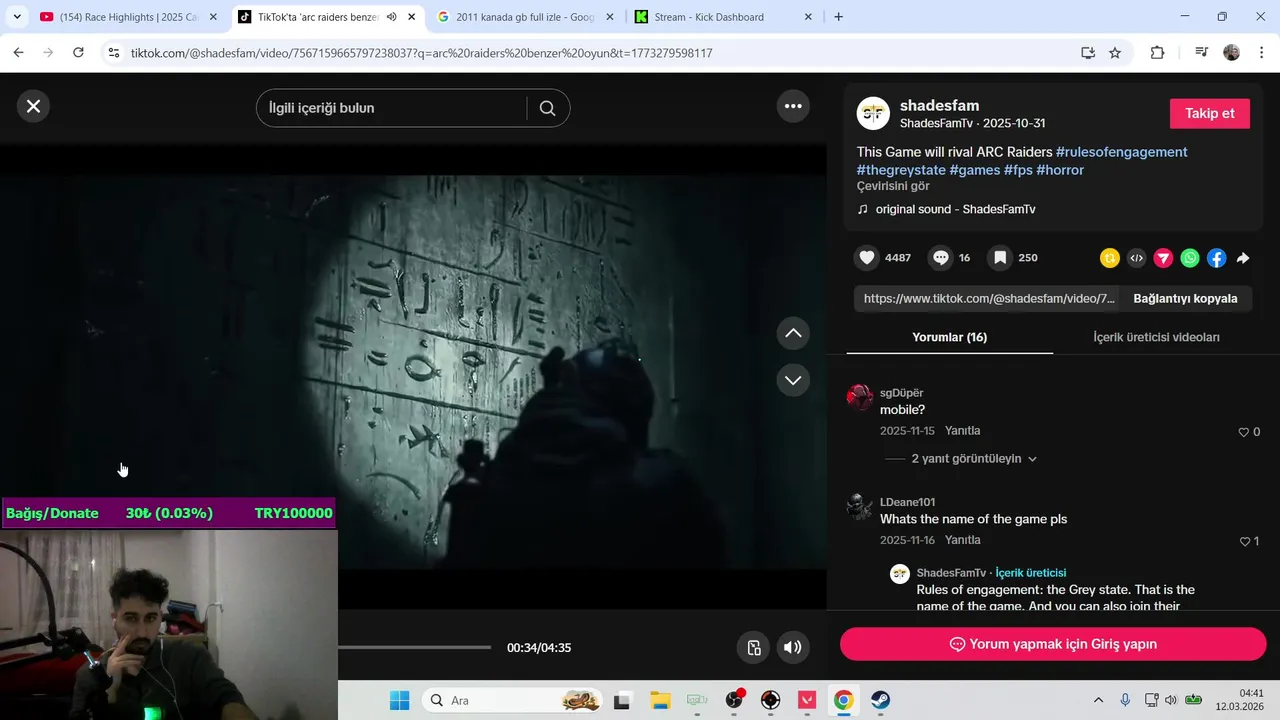Bookmark this page with the star icon

point(1115,53)
